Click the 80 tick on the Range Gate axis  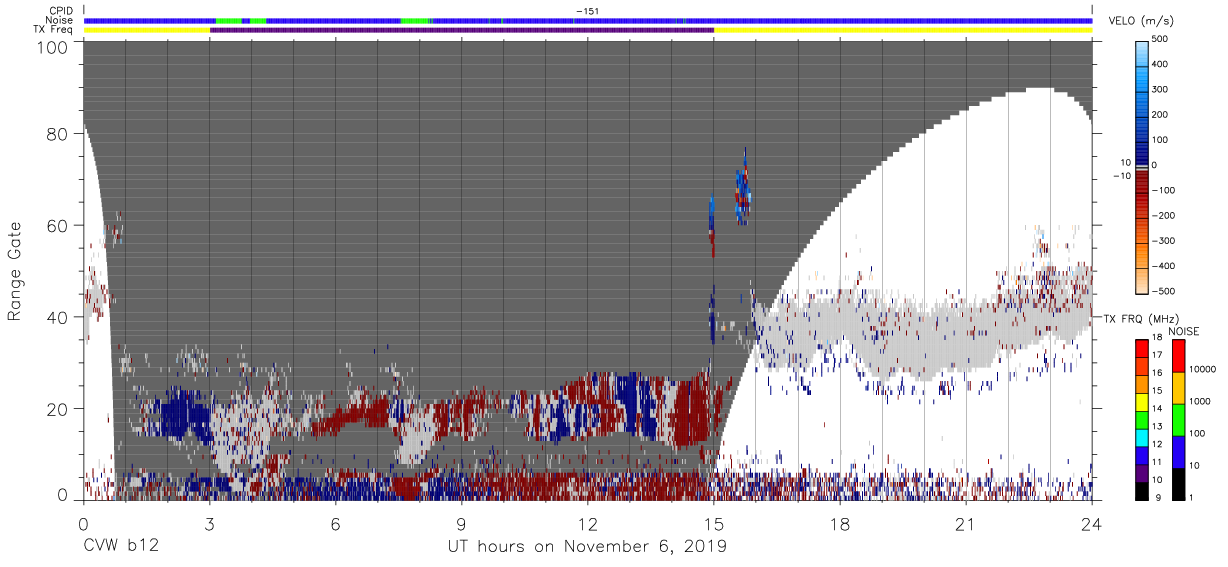point(57,133)
